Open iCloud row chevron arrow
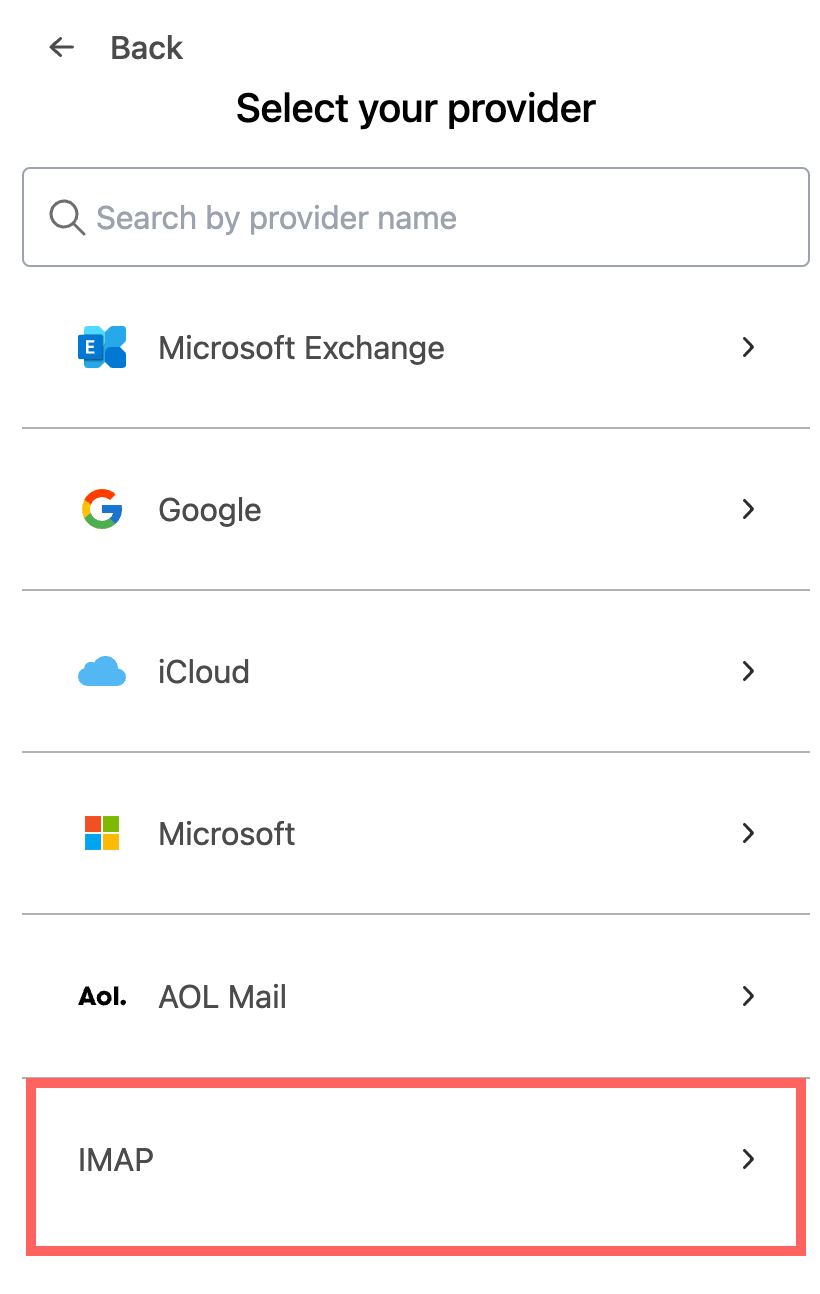Image resolution: width=820 pixels, height=1294 pixels. point(748,671)
